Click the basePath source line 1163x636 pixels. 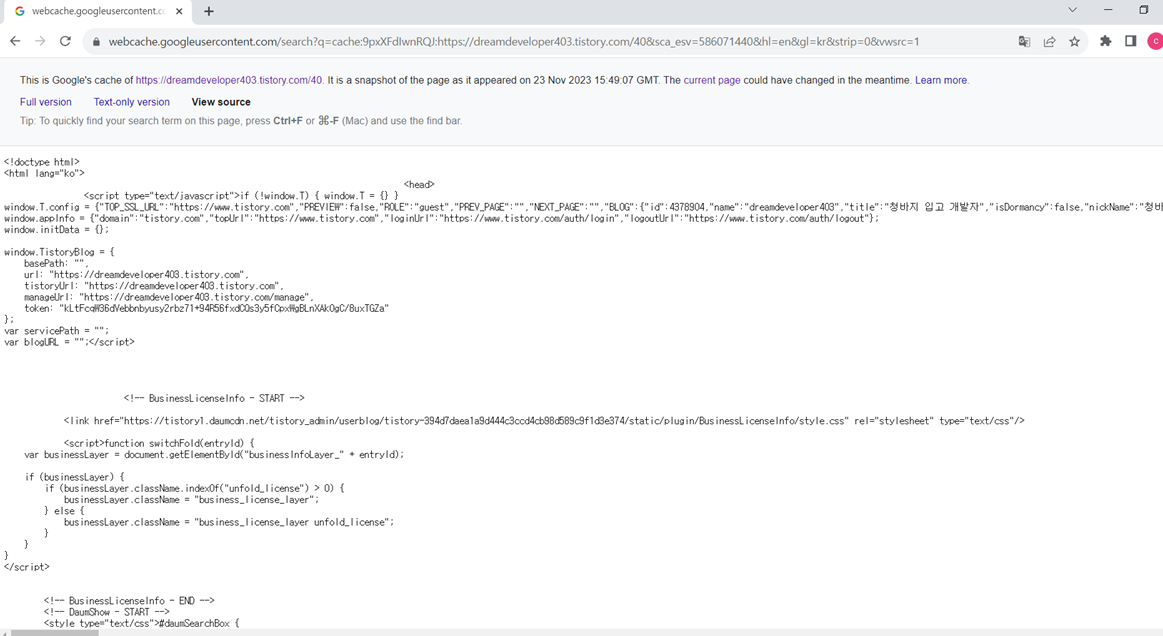tap(56, 263)
